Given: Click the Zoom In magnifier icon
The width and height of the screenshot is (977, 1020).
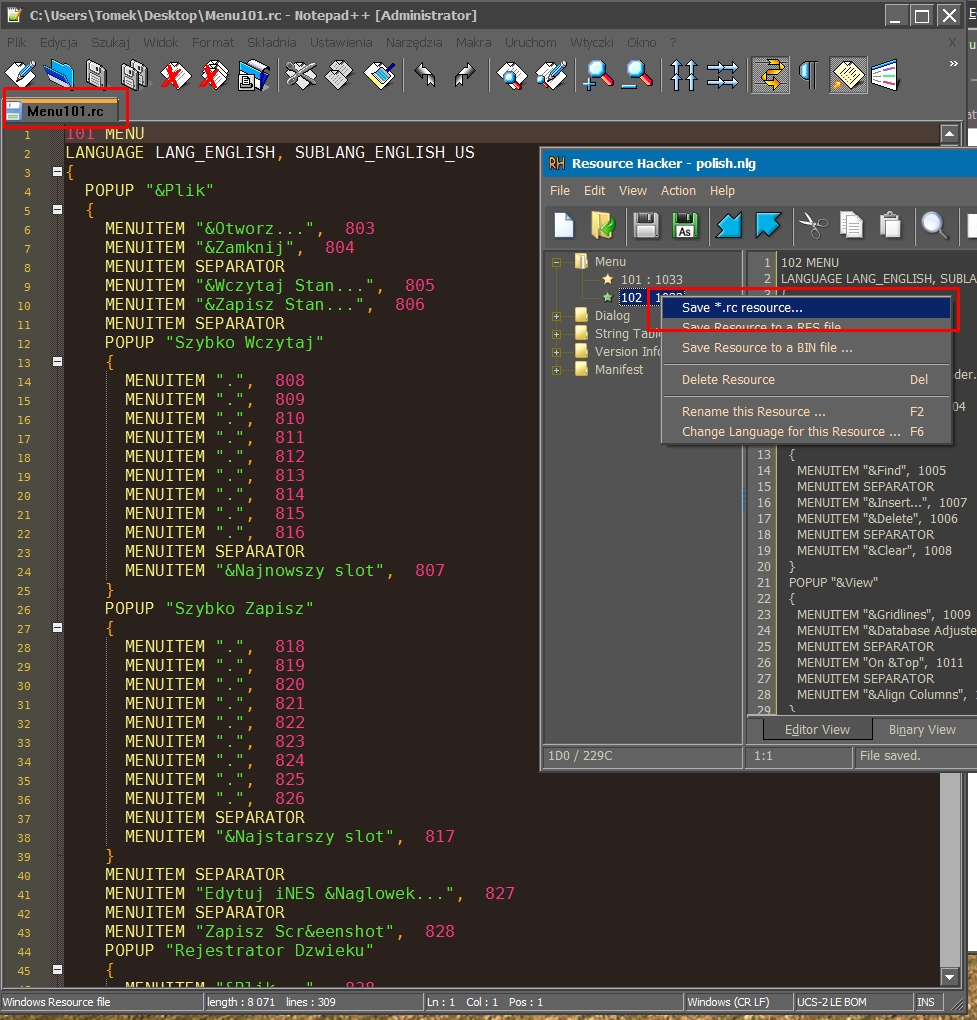Looking at the screenshot, I should (598, 75).
